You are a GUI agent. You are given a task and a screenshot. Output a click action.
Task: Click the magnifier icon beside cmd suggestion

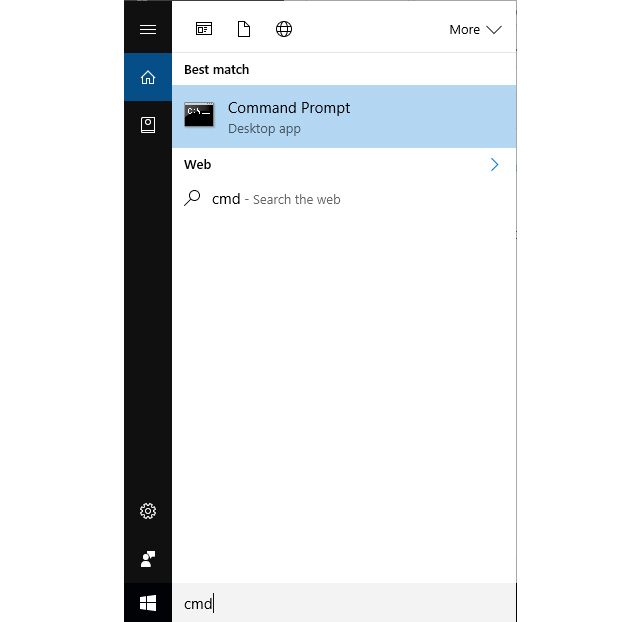[x=193, y=198]
